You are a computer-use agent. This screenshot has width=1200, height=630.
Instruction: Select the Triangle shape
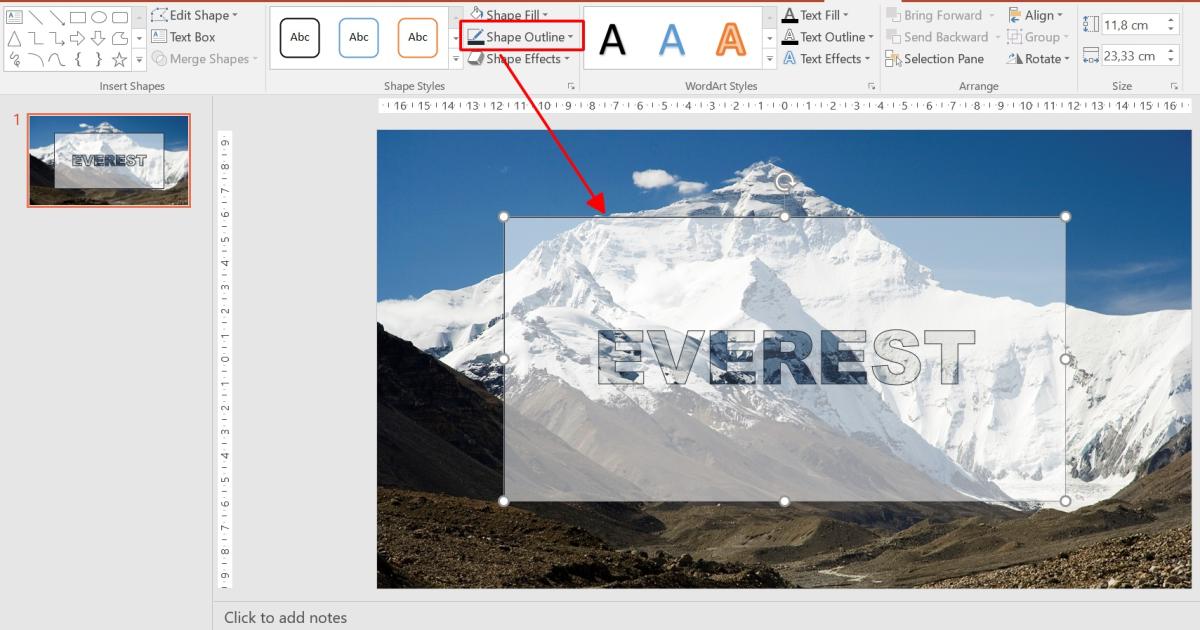click(14, 39)
